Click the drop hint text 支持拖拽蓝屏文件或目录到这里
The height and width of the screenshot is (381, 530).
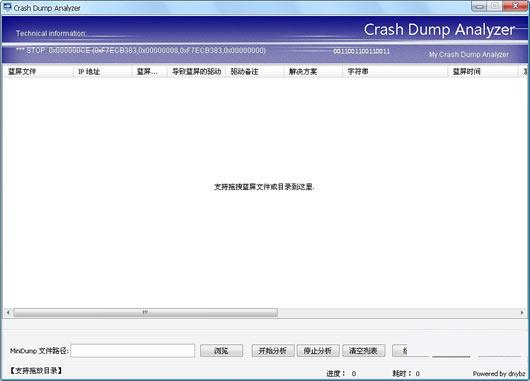[264, 187]
